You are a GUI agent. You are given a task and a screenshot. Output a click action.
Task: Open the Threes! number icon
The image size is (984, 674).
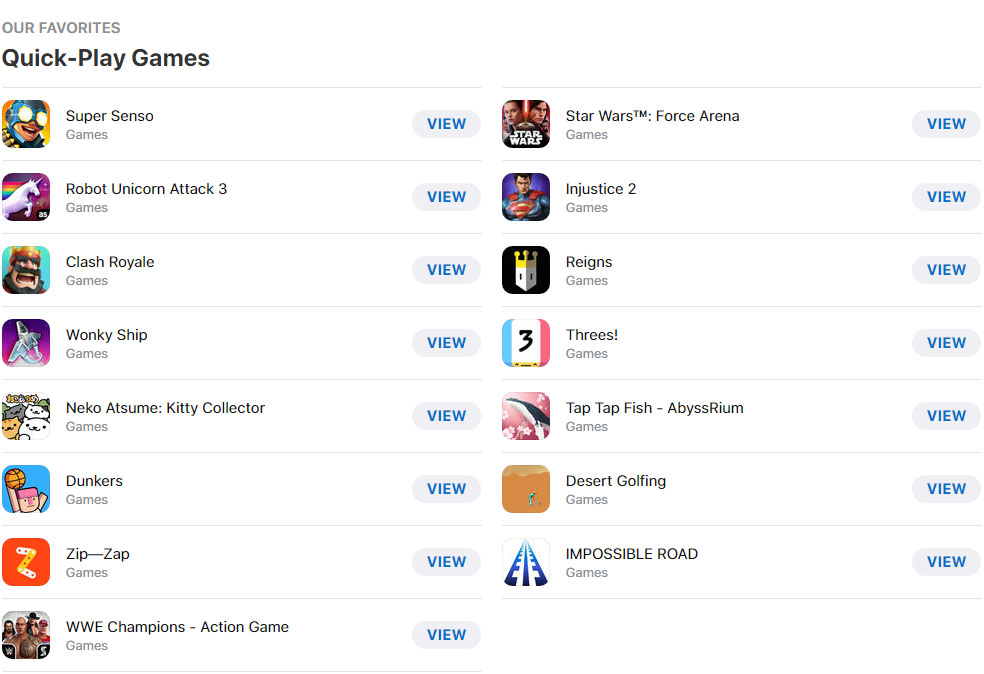pos(526,343)
